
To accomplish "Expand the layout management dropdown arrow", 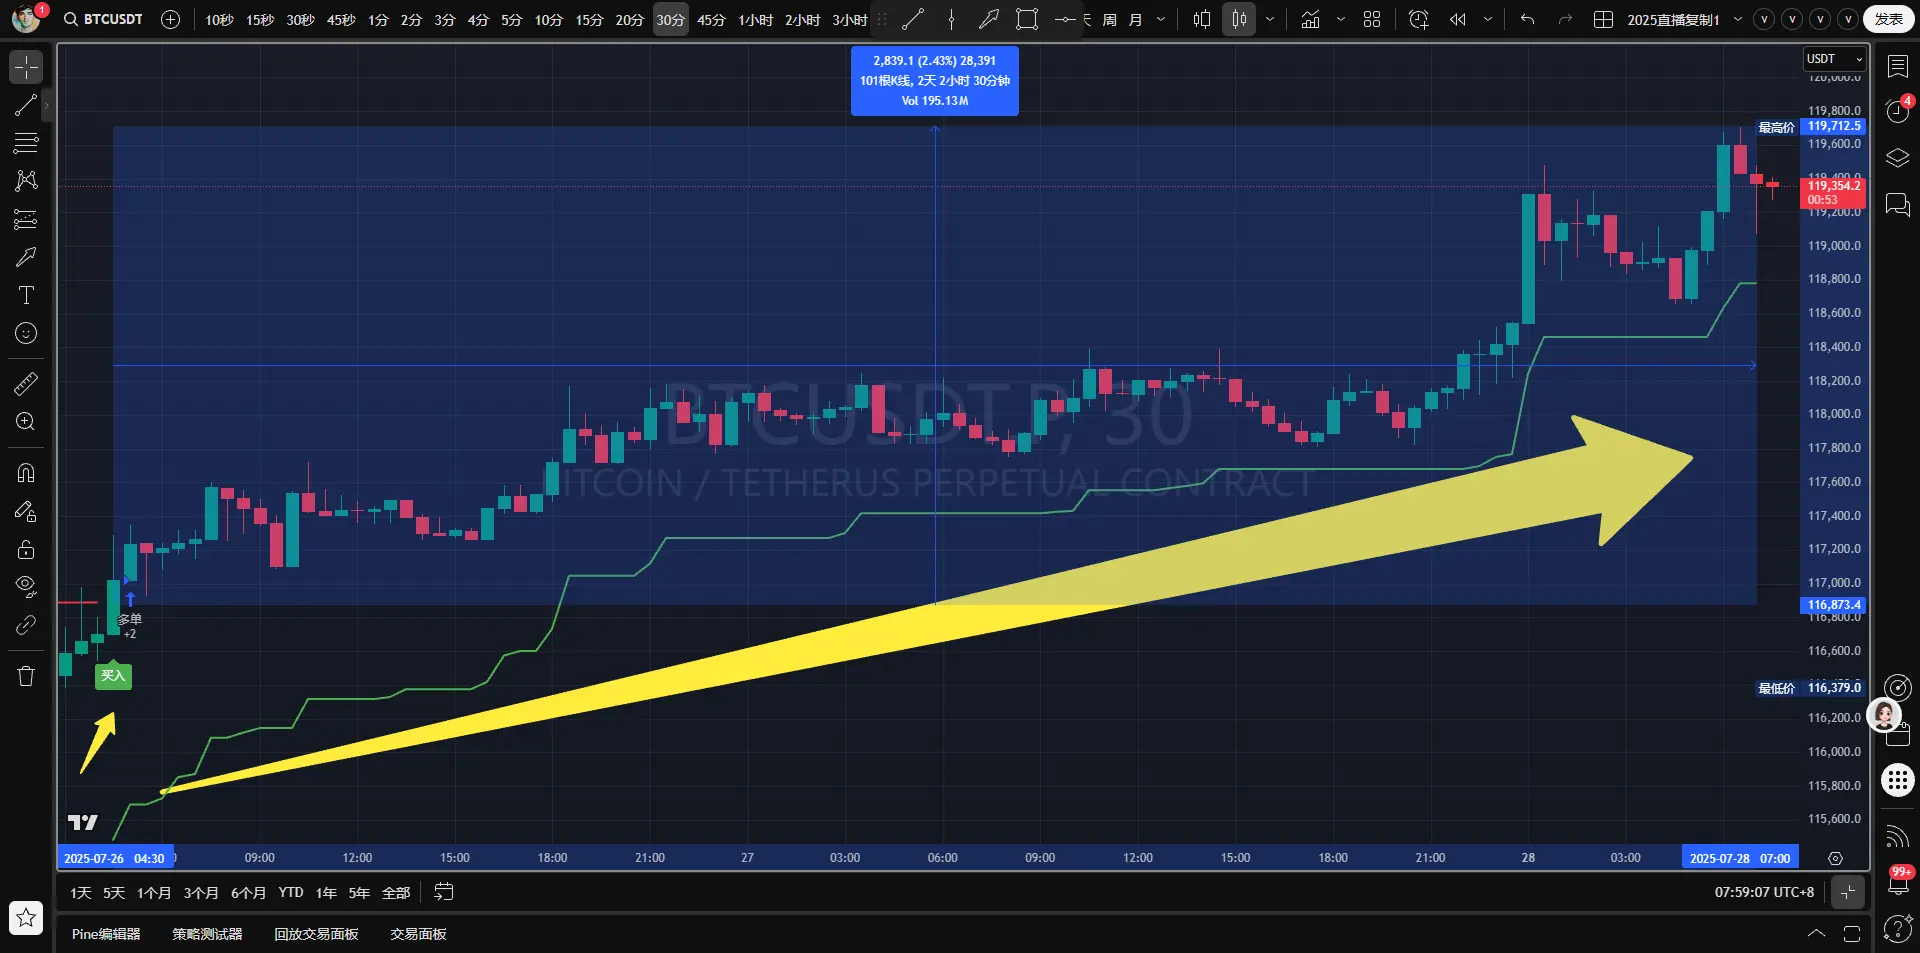I will coord(1738,19).
